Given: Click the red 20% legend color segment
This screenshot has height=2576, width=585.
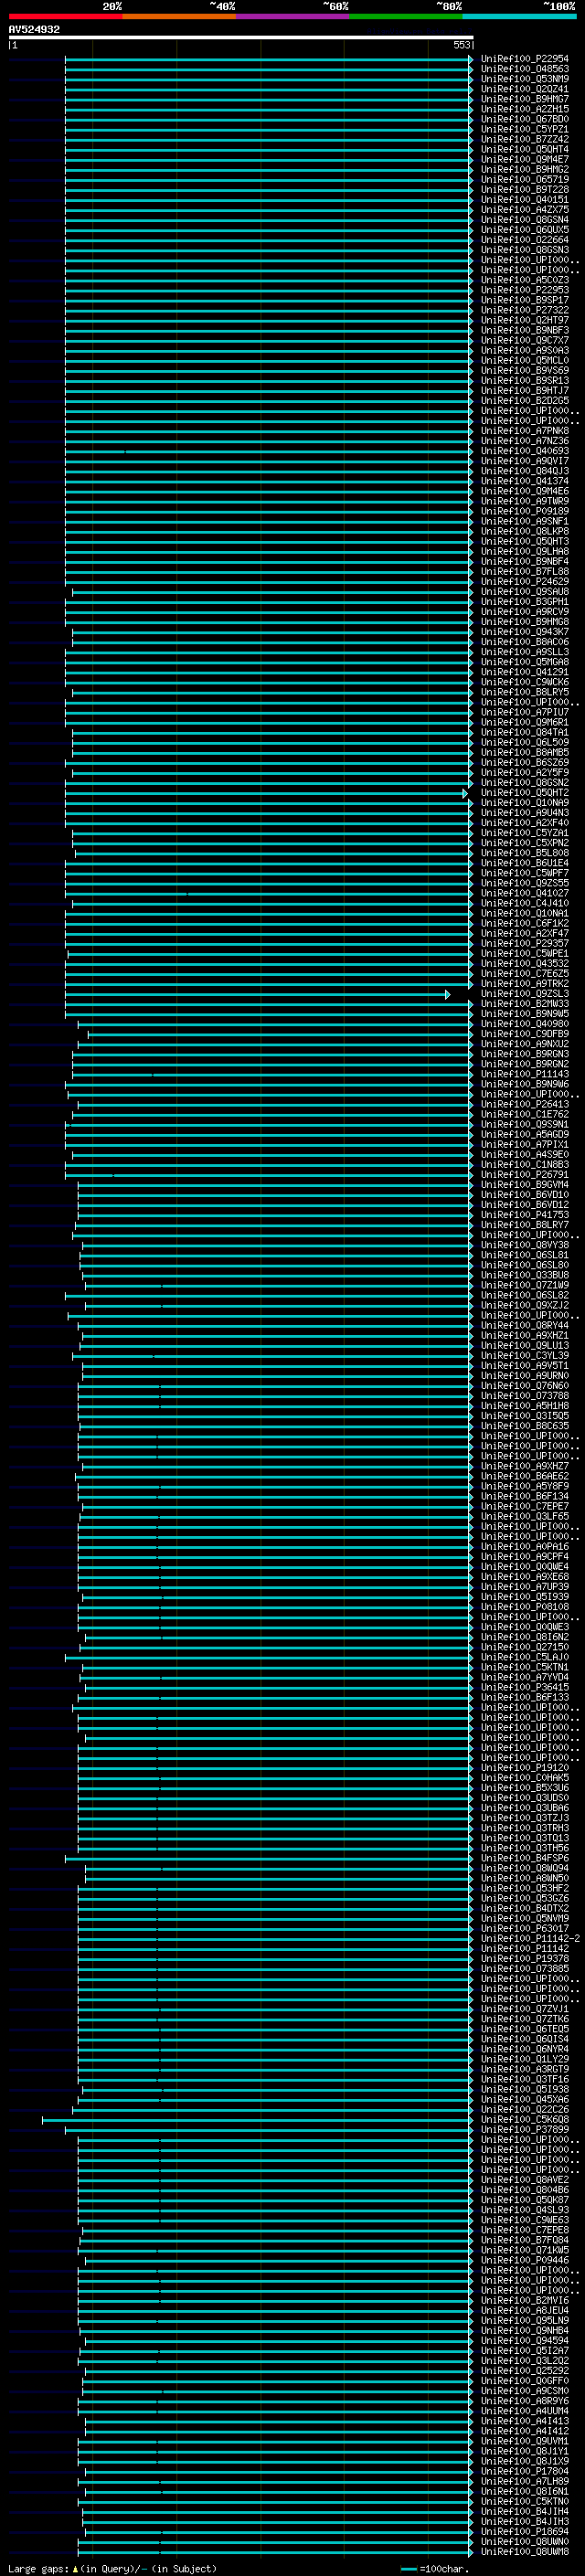Looking at the screenshot, I should pos(65,17).
